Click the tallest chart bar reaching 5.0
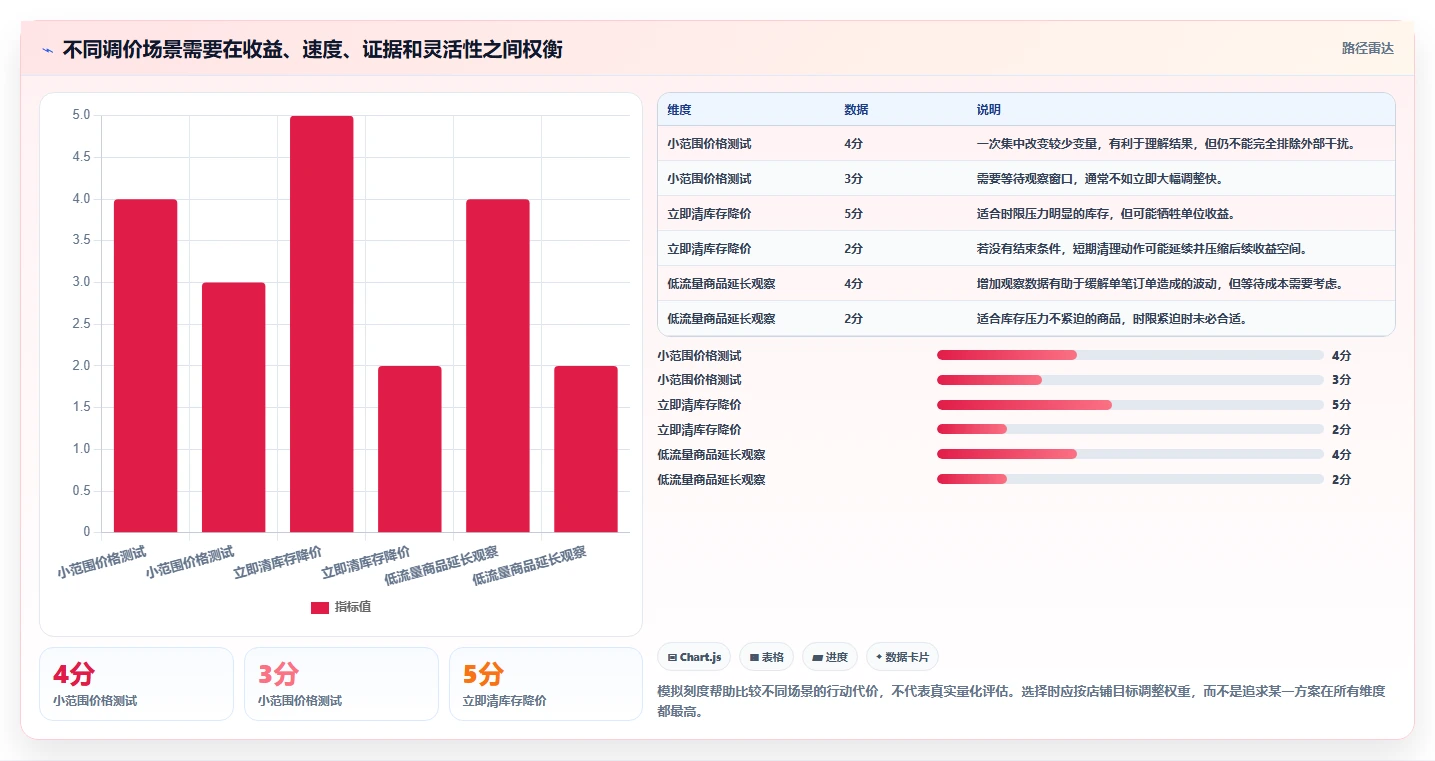Image resolution: width=1435 pixels, height=761 pixels. [322, 324]
